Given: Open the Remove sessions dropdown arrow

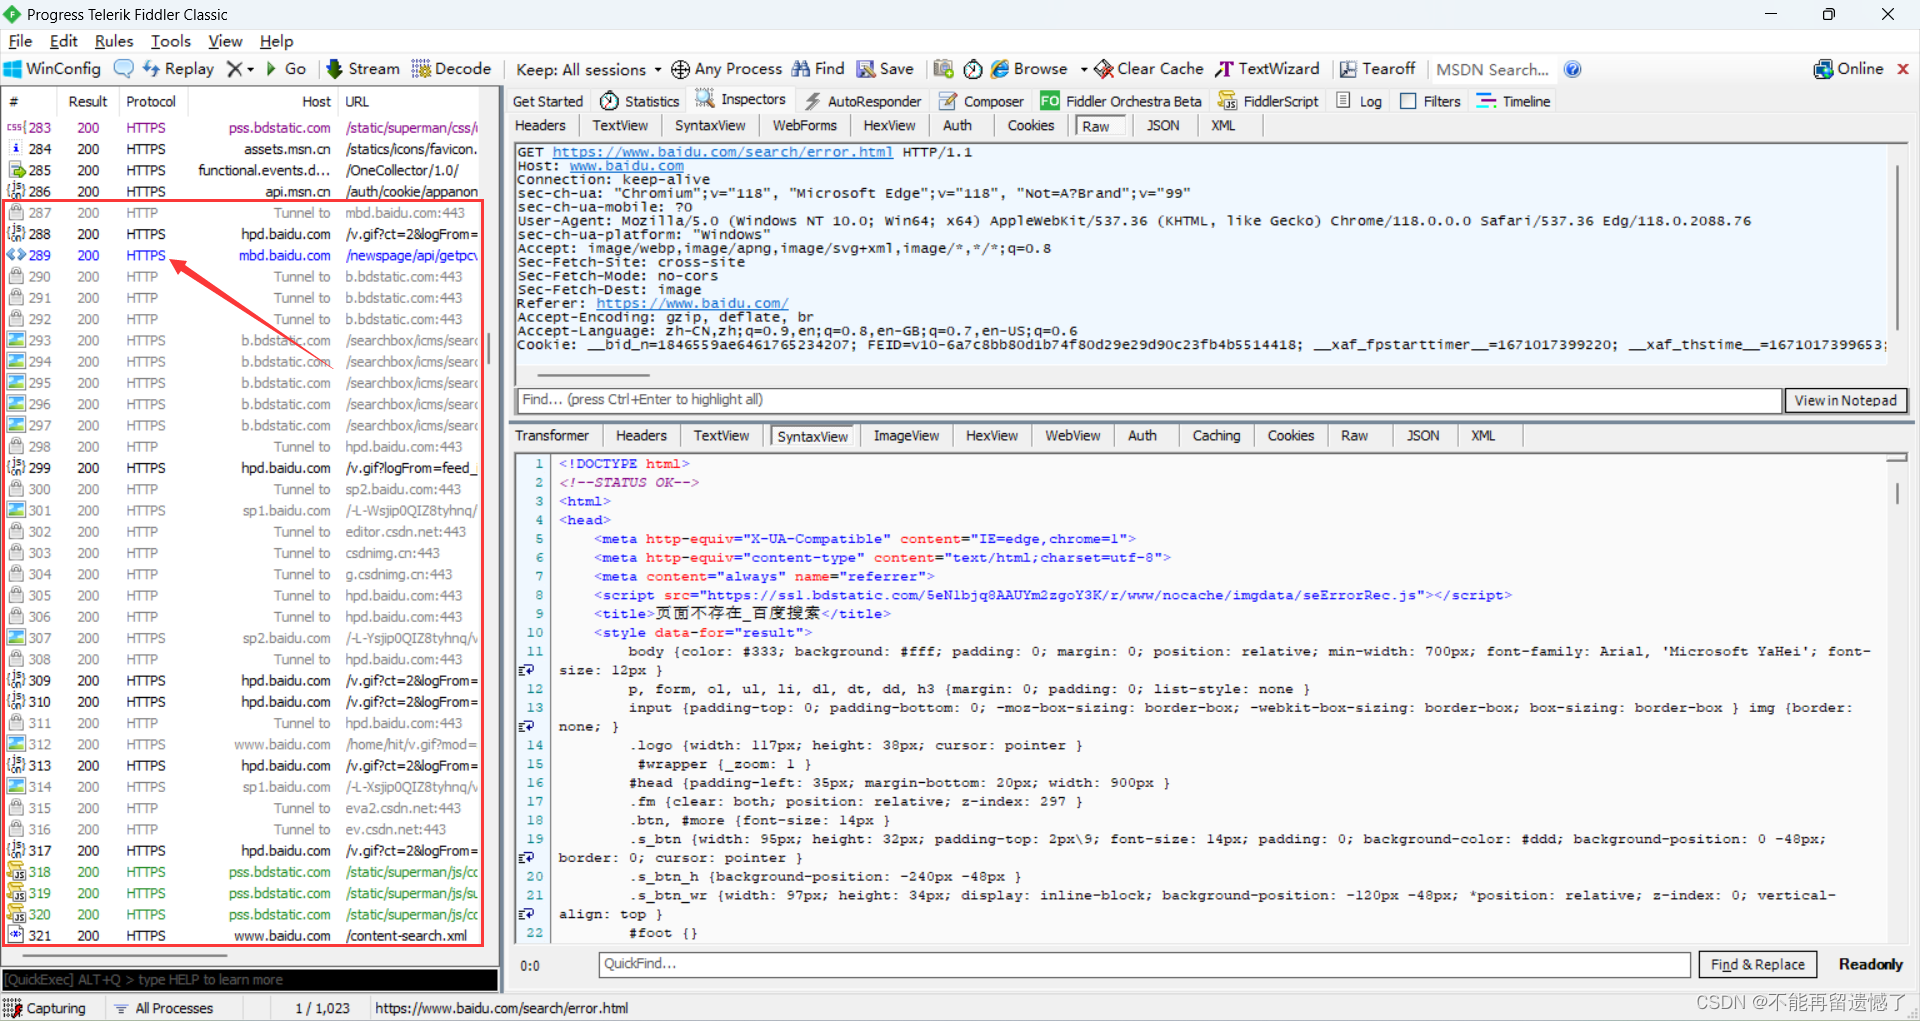Looking at the screenshot, I should coord(251,69).
